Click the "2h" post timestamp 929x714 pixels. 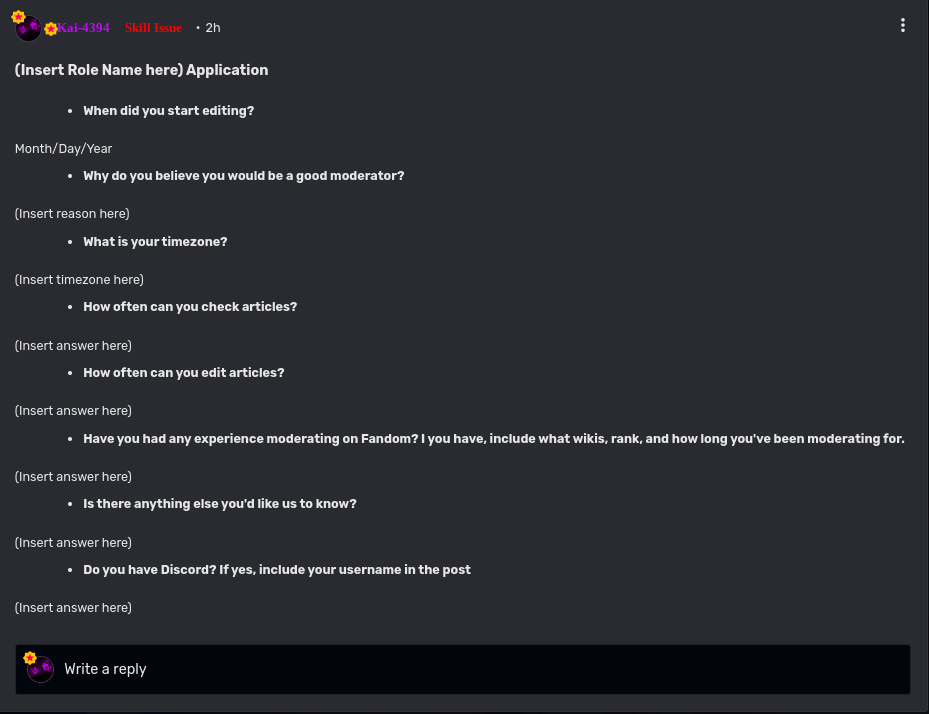point(212,28)
